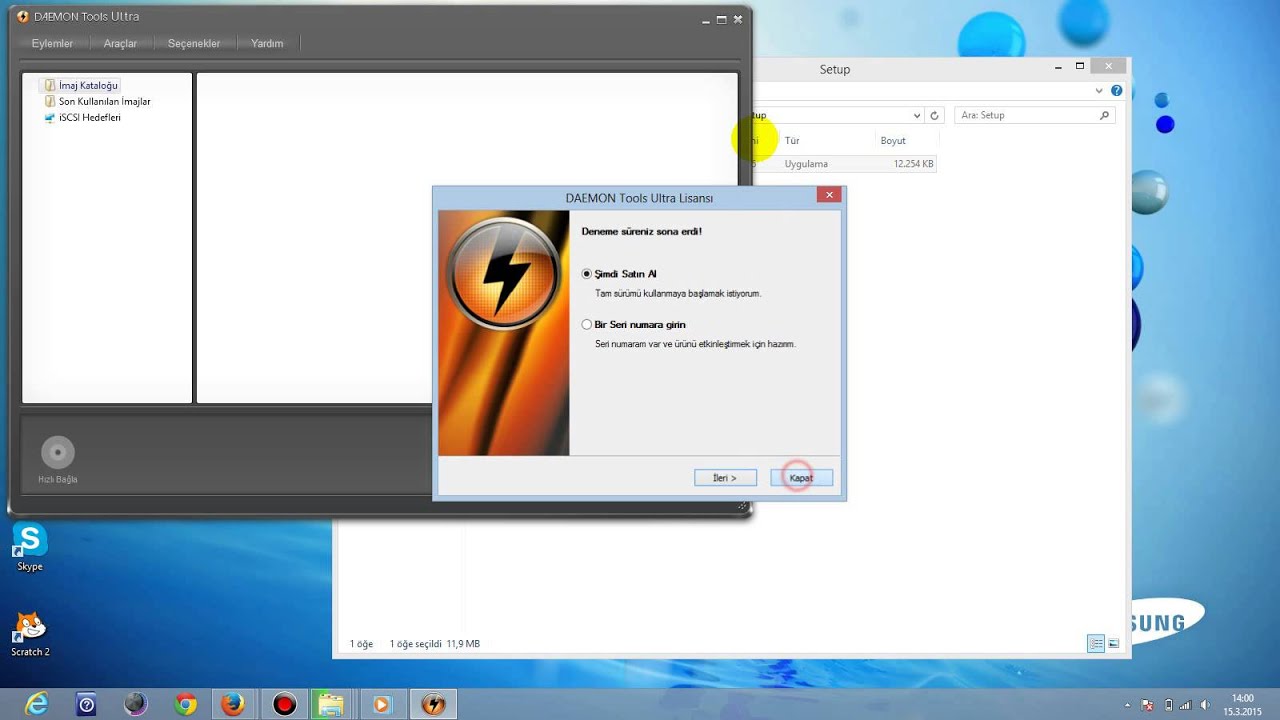The image size is (1280, 720).
Task: Click the DAEMON Tools taskbar icon
Action: pyautogui.click(x=433, y=705)
